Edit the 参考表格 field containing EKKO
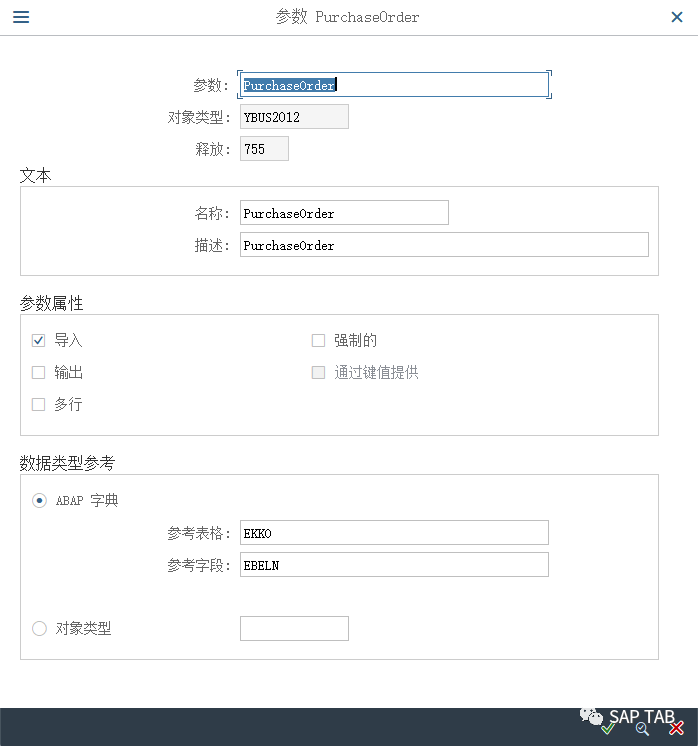This screenshot has width=698, height=746. coord(394,532)
